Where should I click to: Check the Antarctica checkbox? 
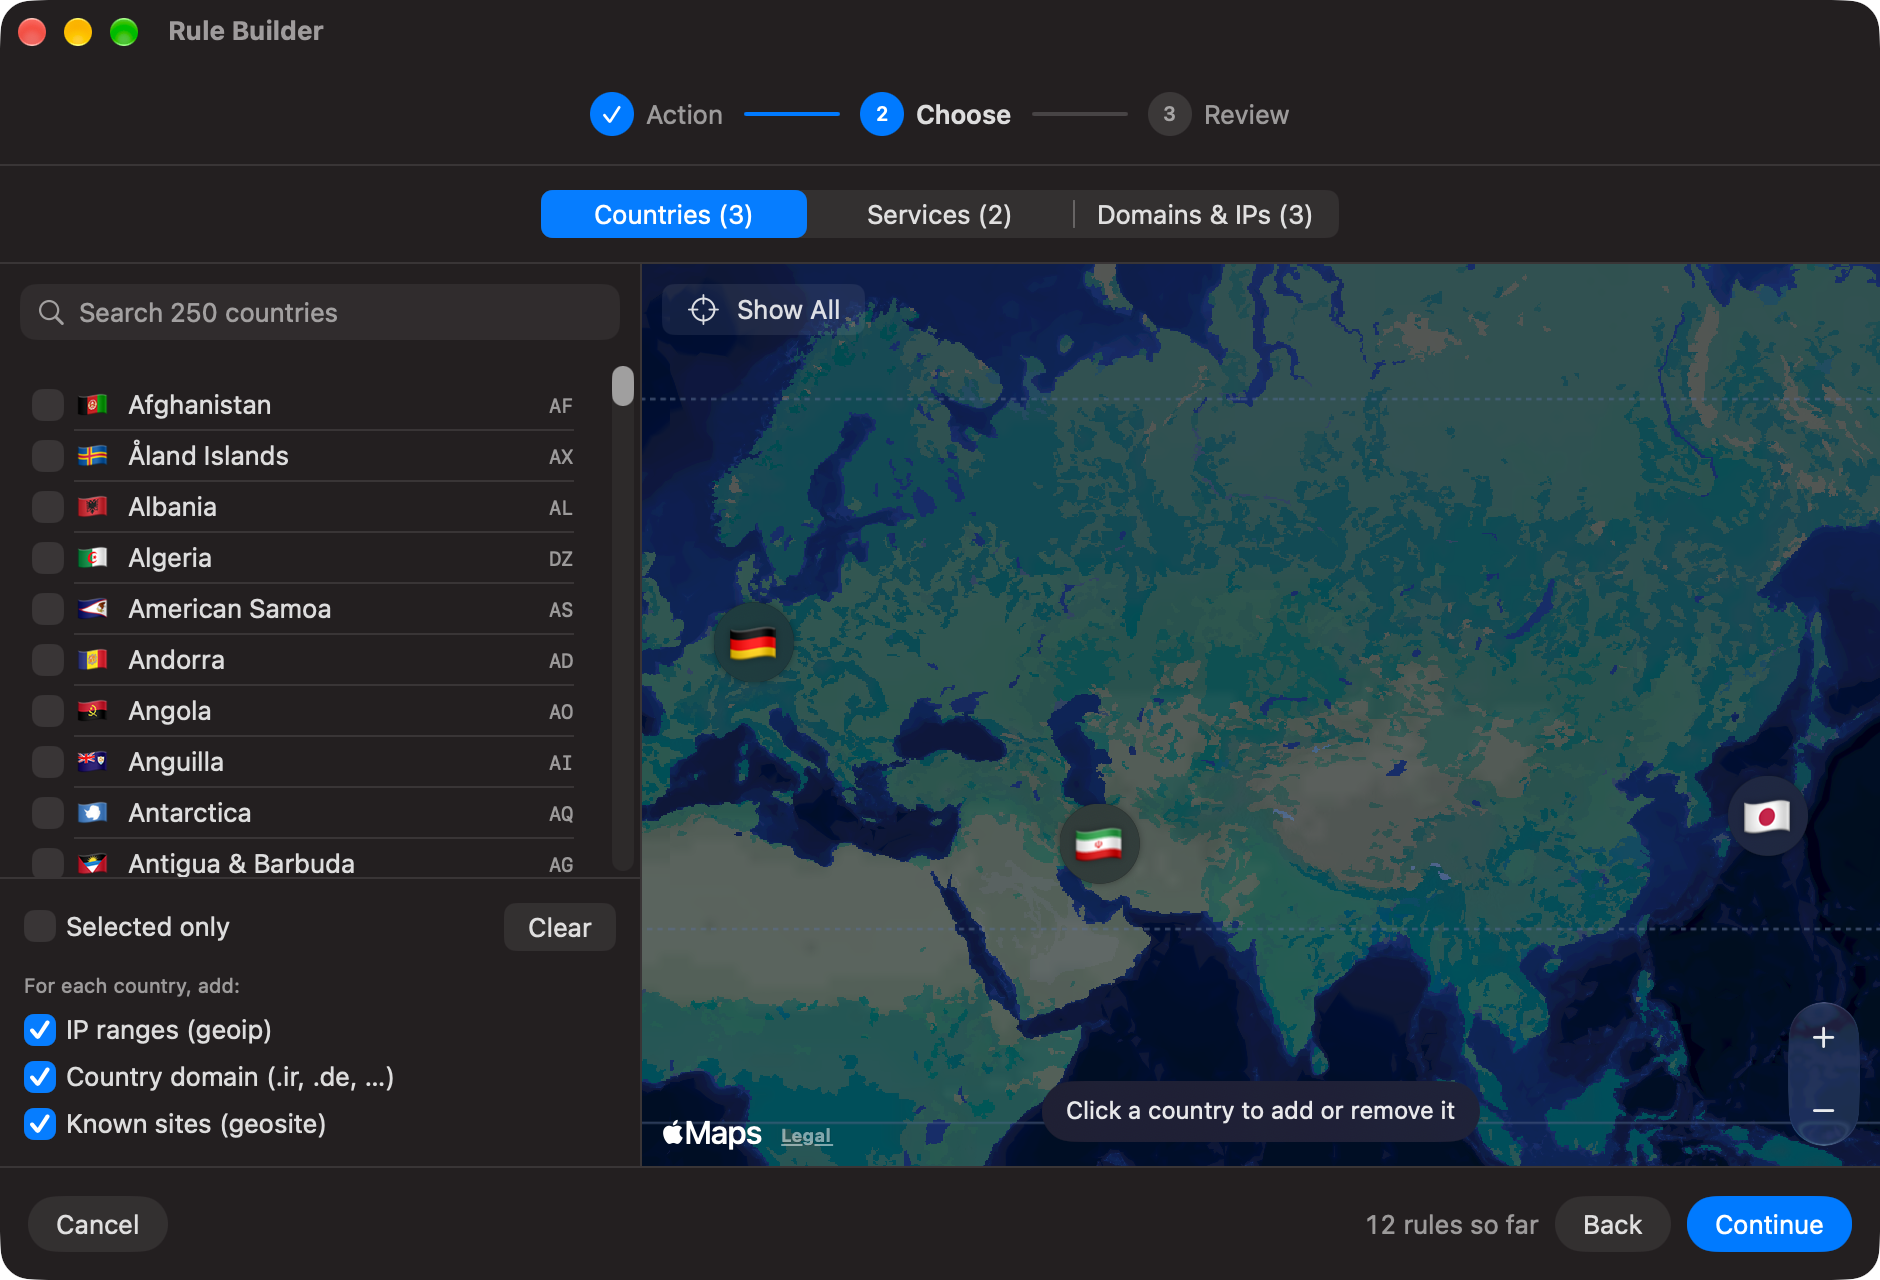pos(48,813)
